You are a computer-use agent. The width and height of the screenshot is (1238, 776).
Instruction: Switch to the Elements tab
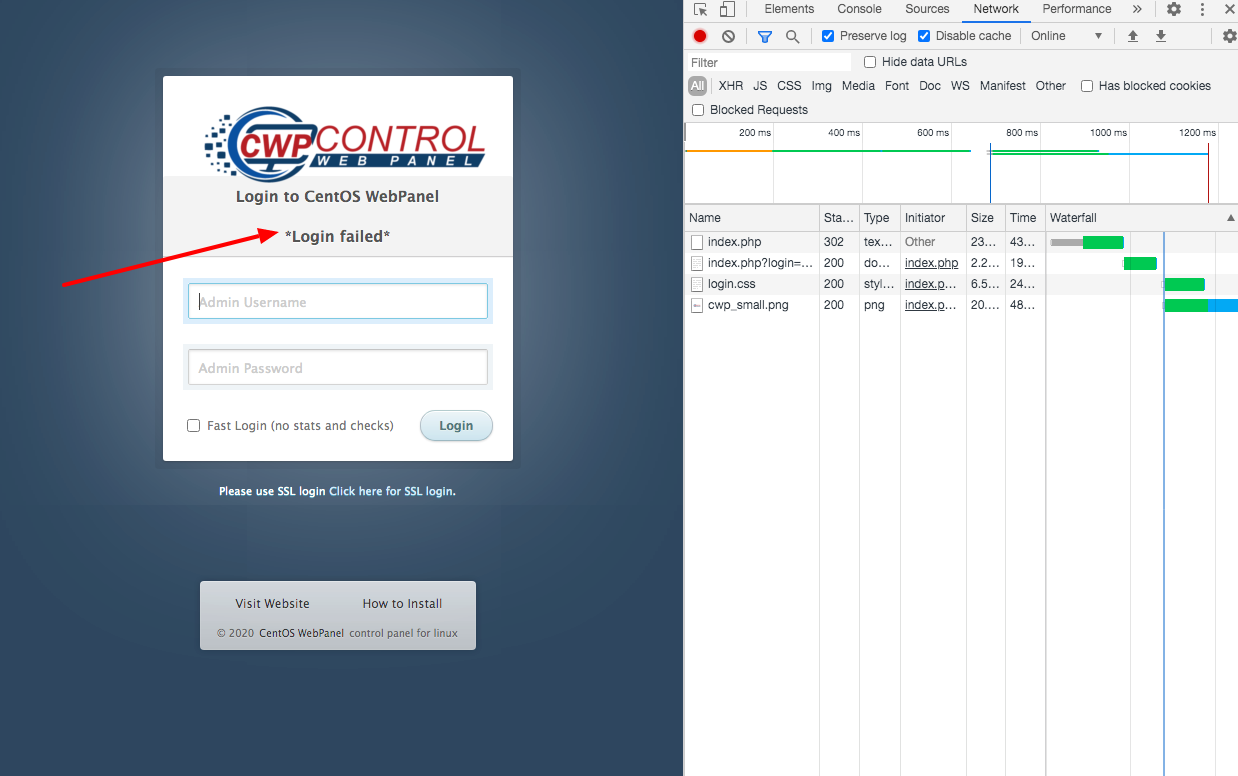[x=789, y=9]
